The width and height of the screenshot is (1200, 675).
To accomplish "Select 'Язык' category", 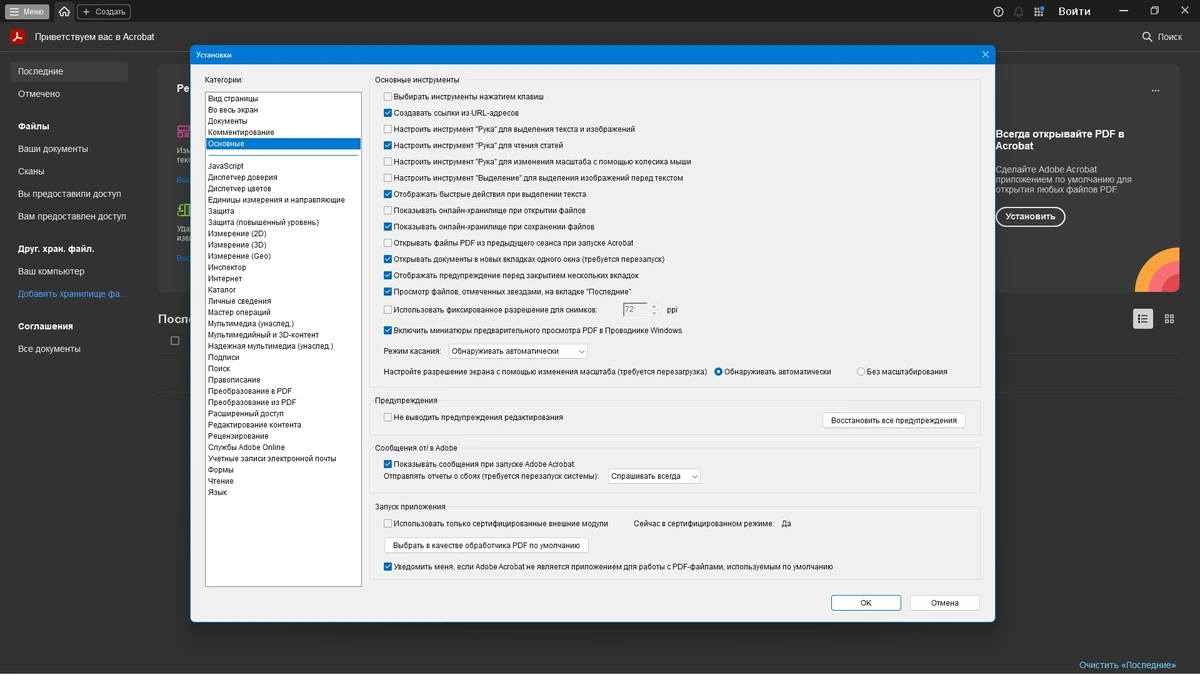I will click(x=282, y=492).
